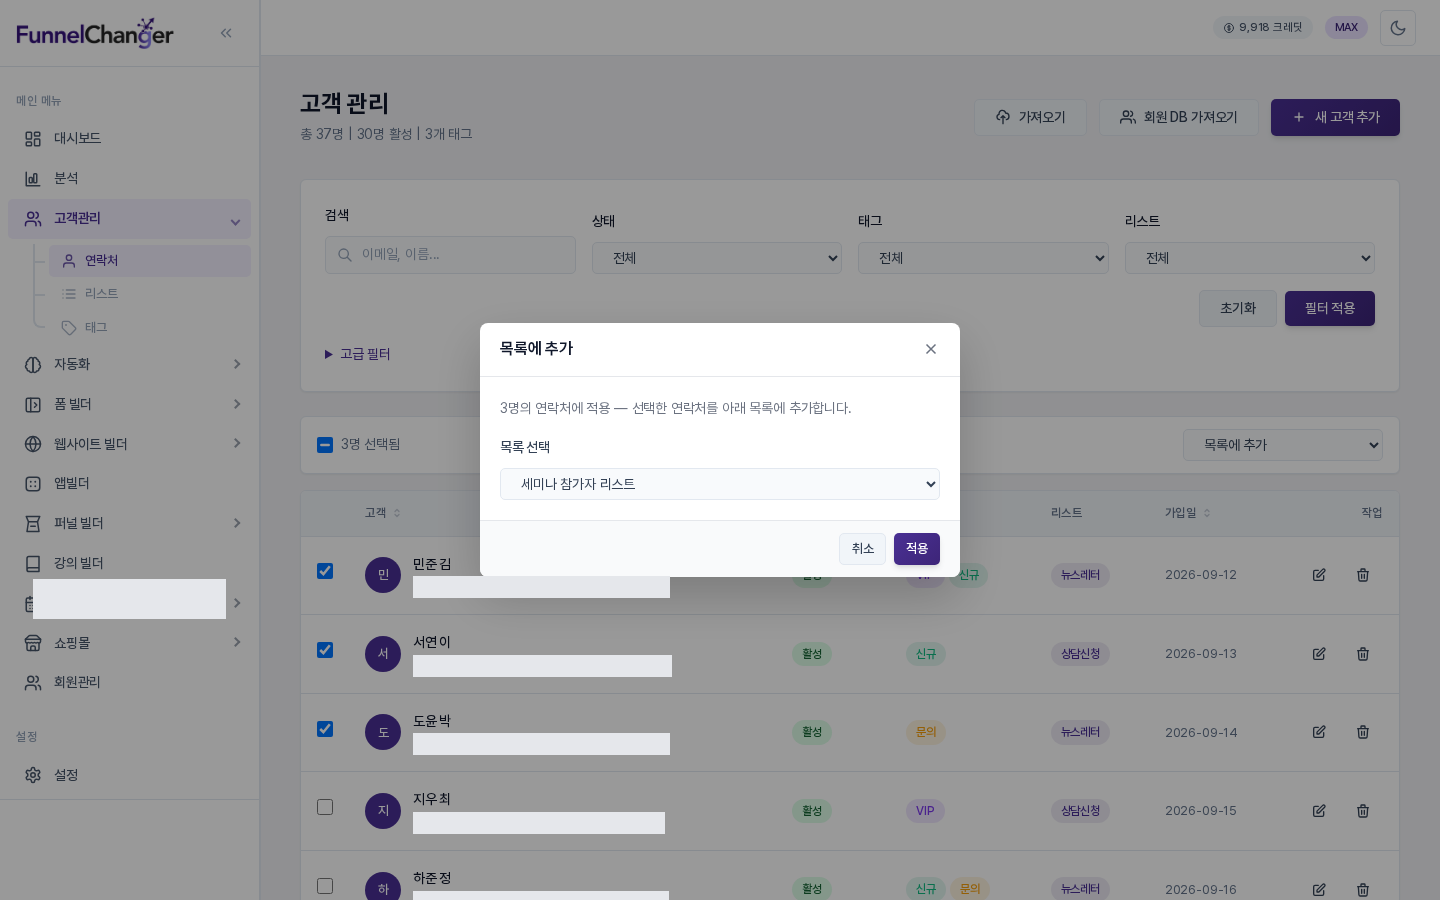Uncheck the 도윤 박 row checkbox
Image resolution: width=1440 pixels, height=900 pixels.
tap(325, 729)
